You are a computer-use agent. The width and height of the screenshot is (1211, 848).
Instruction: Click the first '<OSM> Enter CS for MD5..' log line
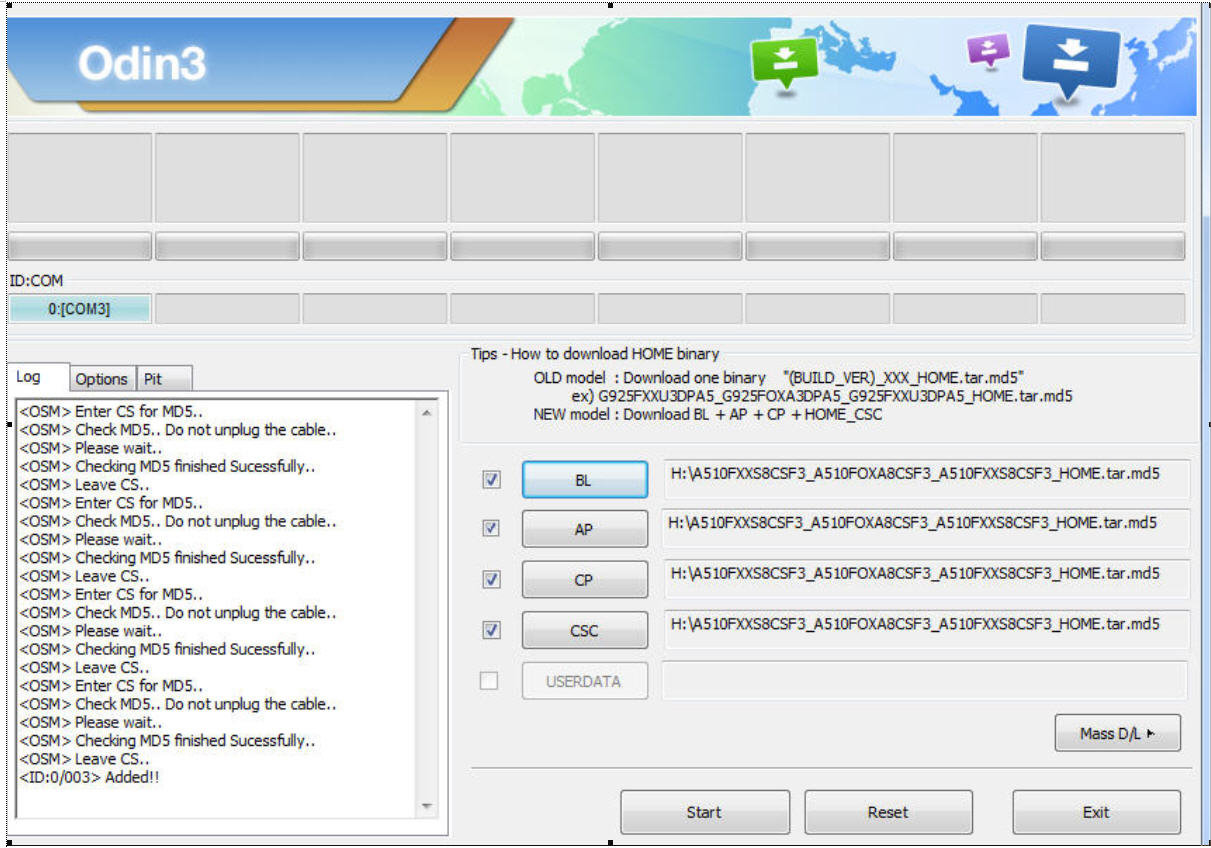111,411
